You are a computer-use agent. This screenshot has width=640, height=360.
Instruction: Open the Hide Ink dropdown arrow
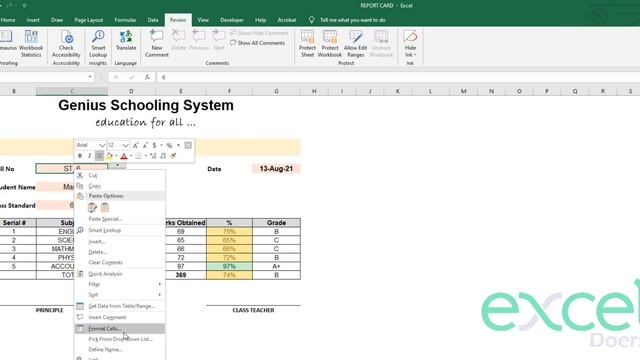point(415,55)
